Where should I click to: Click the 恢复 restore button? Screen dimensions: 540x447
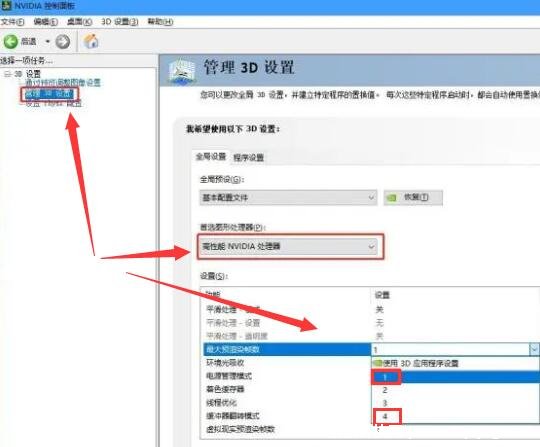413,198
